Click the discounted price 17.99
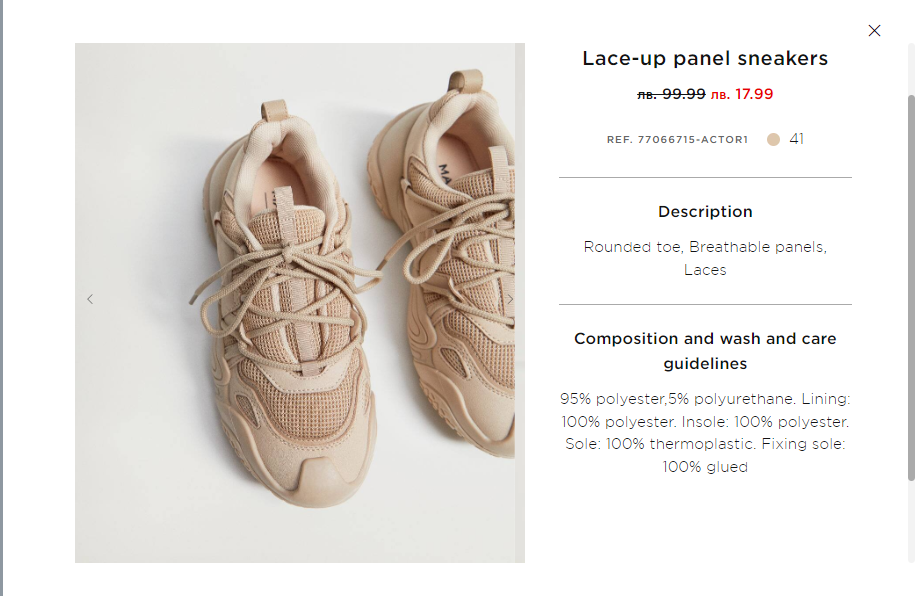This screenshot has width=920, height=596. click(742, 95)
